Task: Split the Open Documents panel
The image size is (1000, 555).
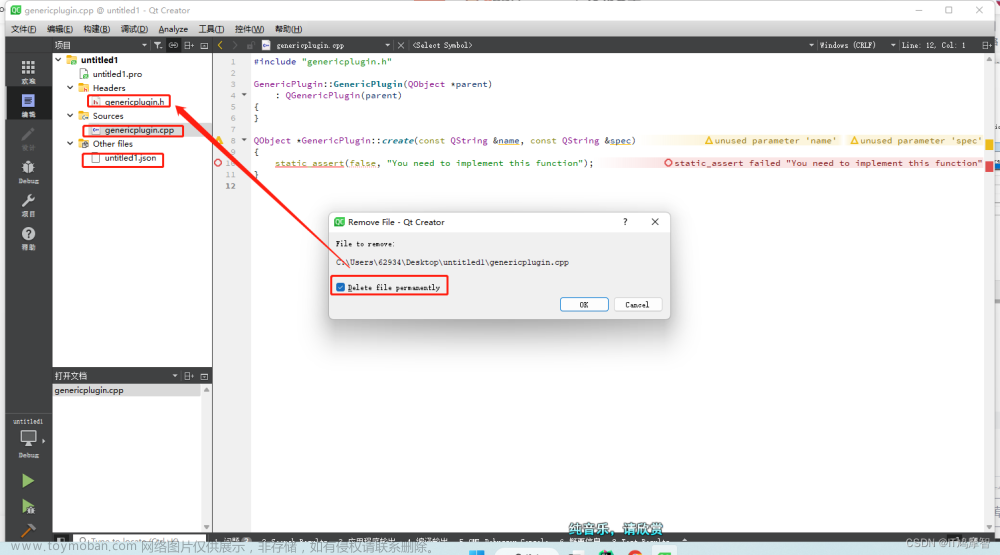Action: (x=189, y=376)
